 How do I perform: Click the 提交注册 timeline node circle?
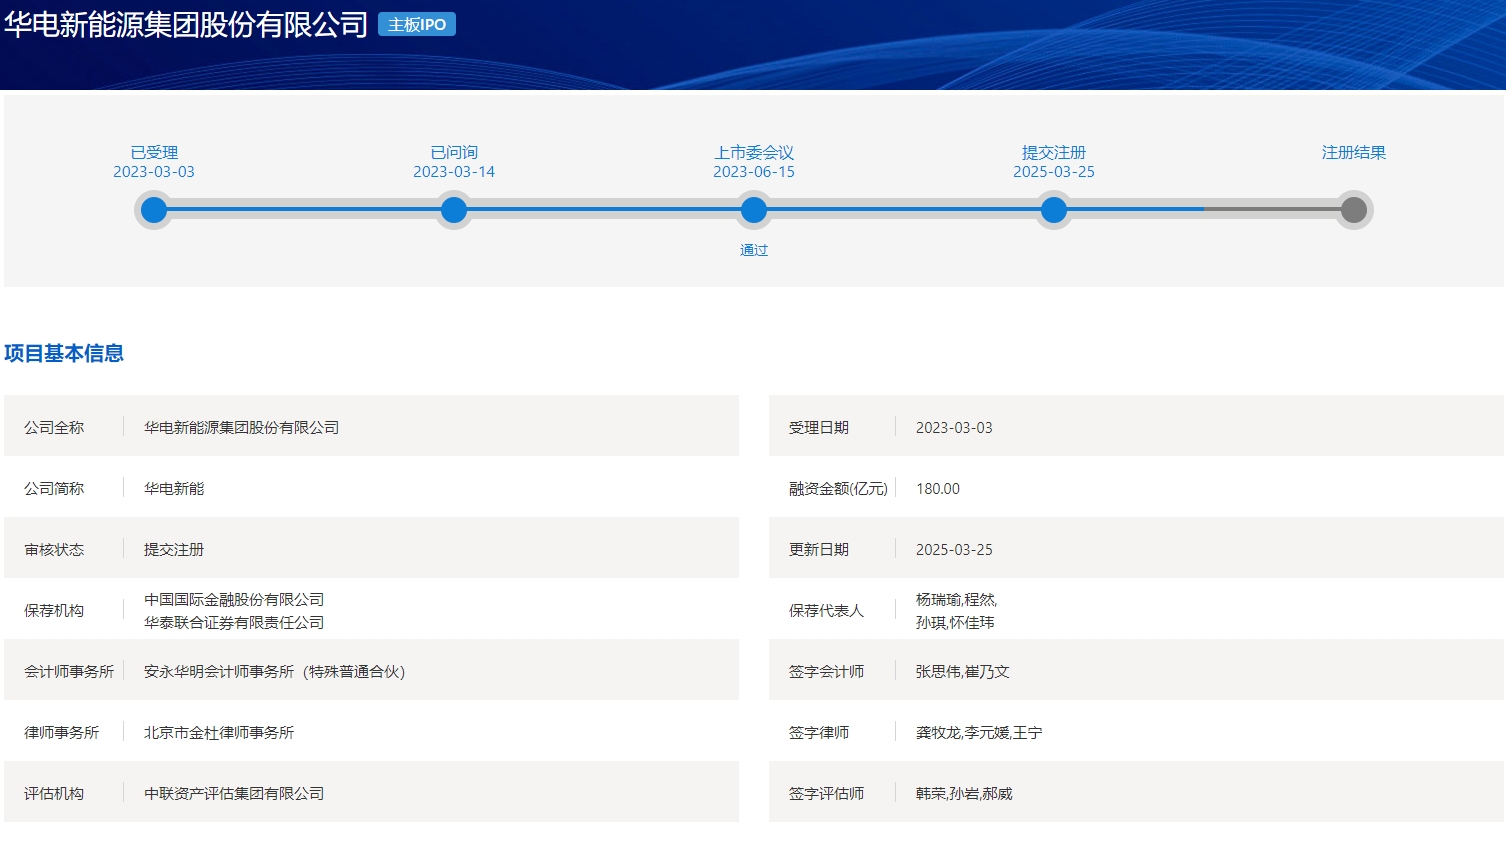pos(1054,210)
